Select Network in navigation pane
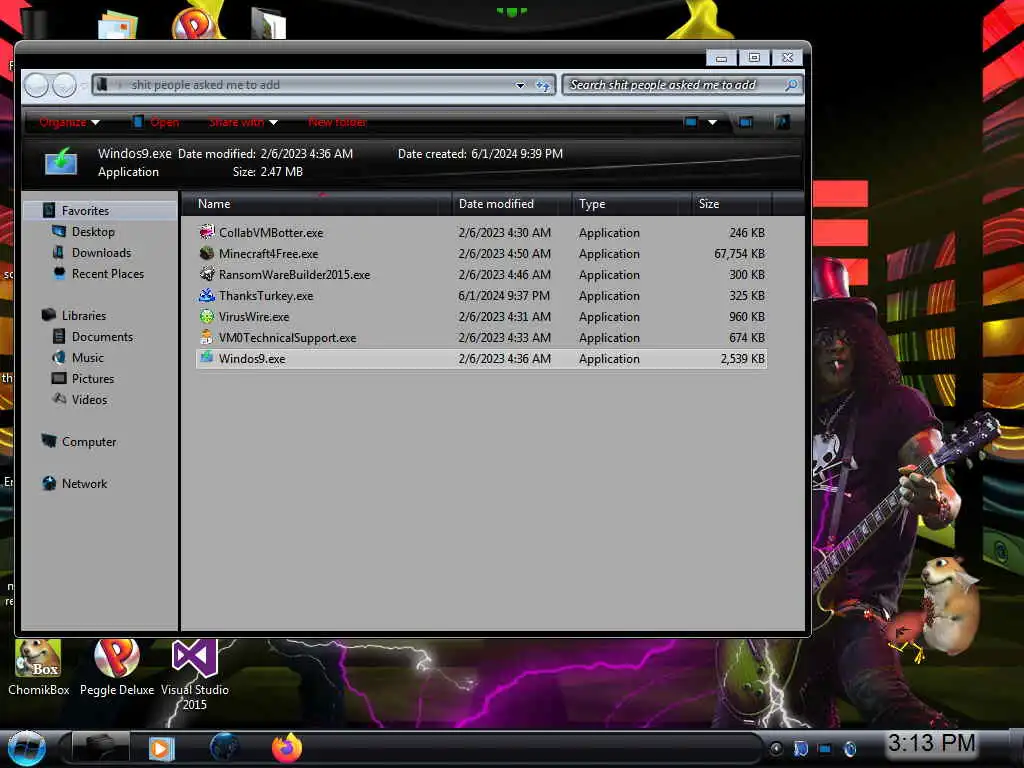The image size is (1024, 768). 84,483
